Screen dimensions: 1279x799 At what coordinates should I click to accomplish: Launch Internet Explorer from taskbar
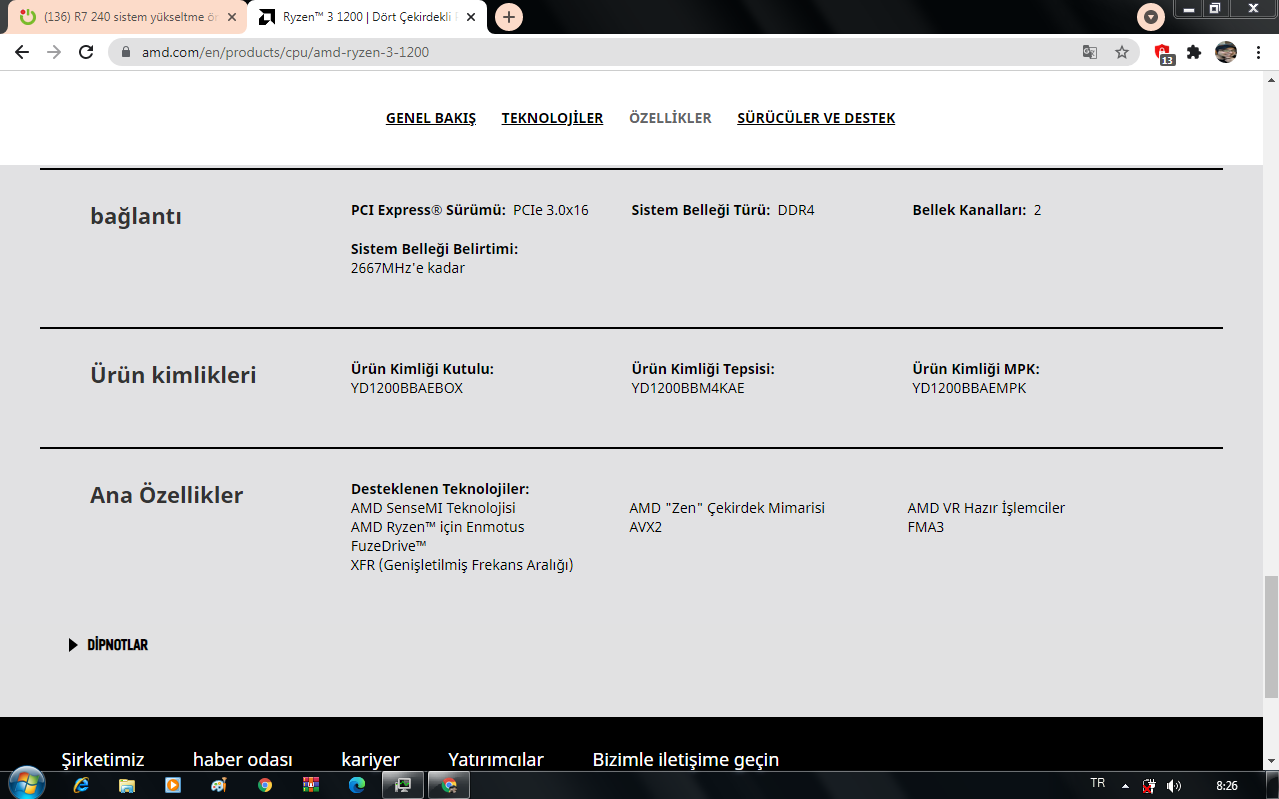(81, 785)
